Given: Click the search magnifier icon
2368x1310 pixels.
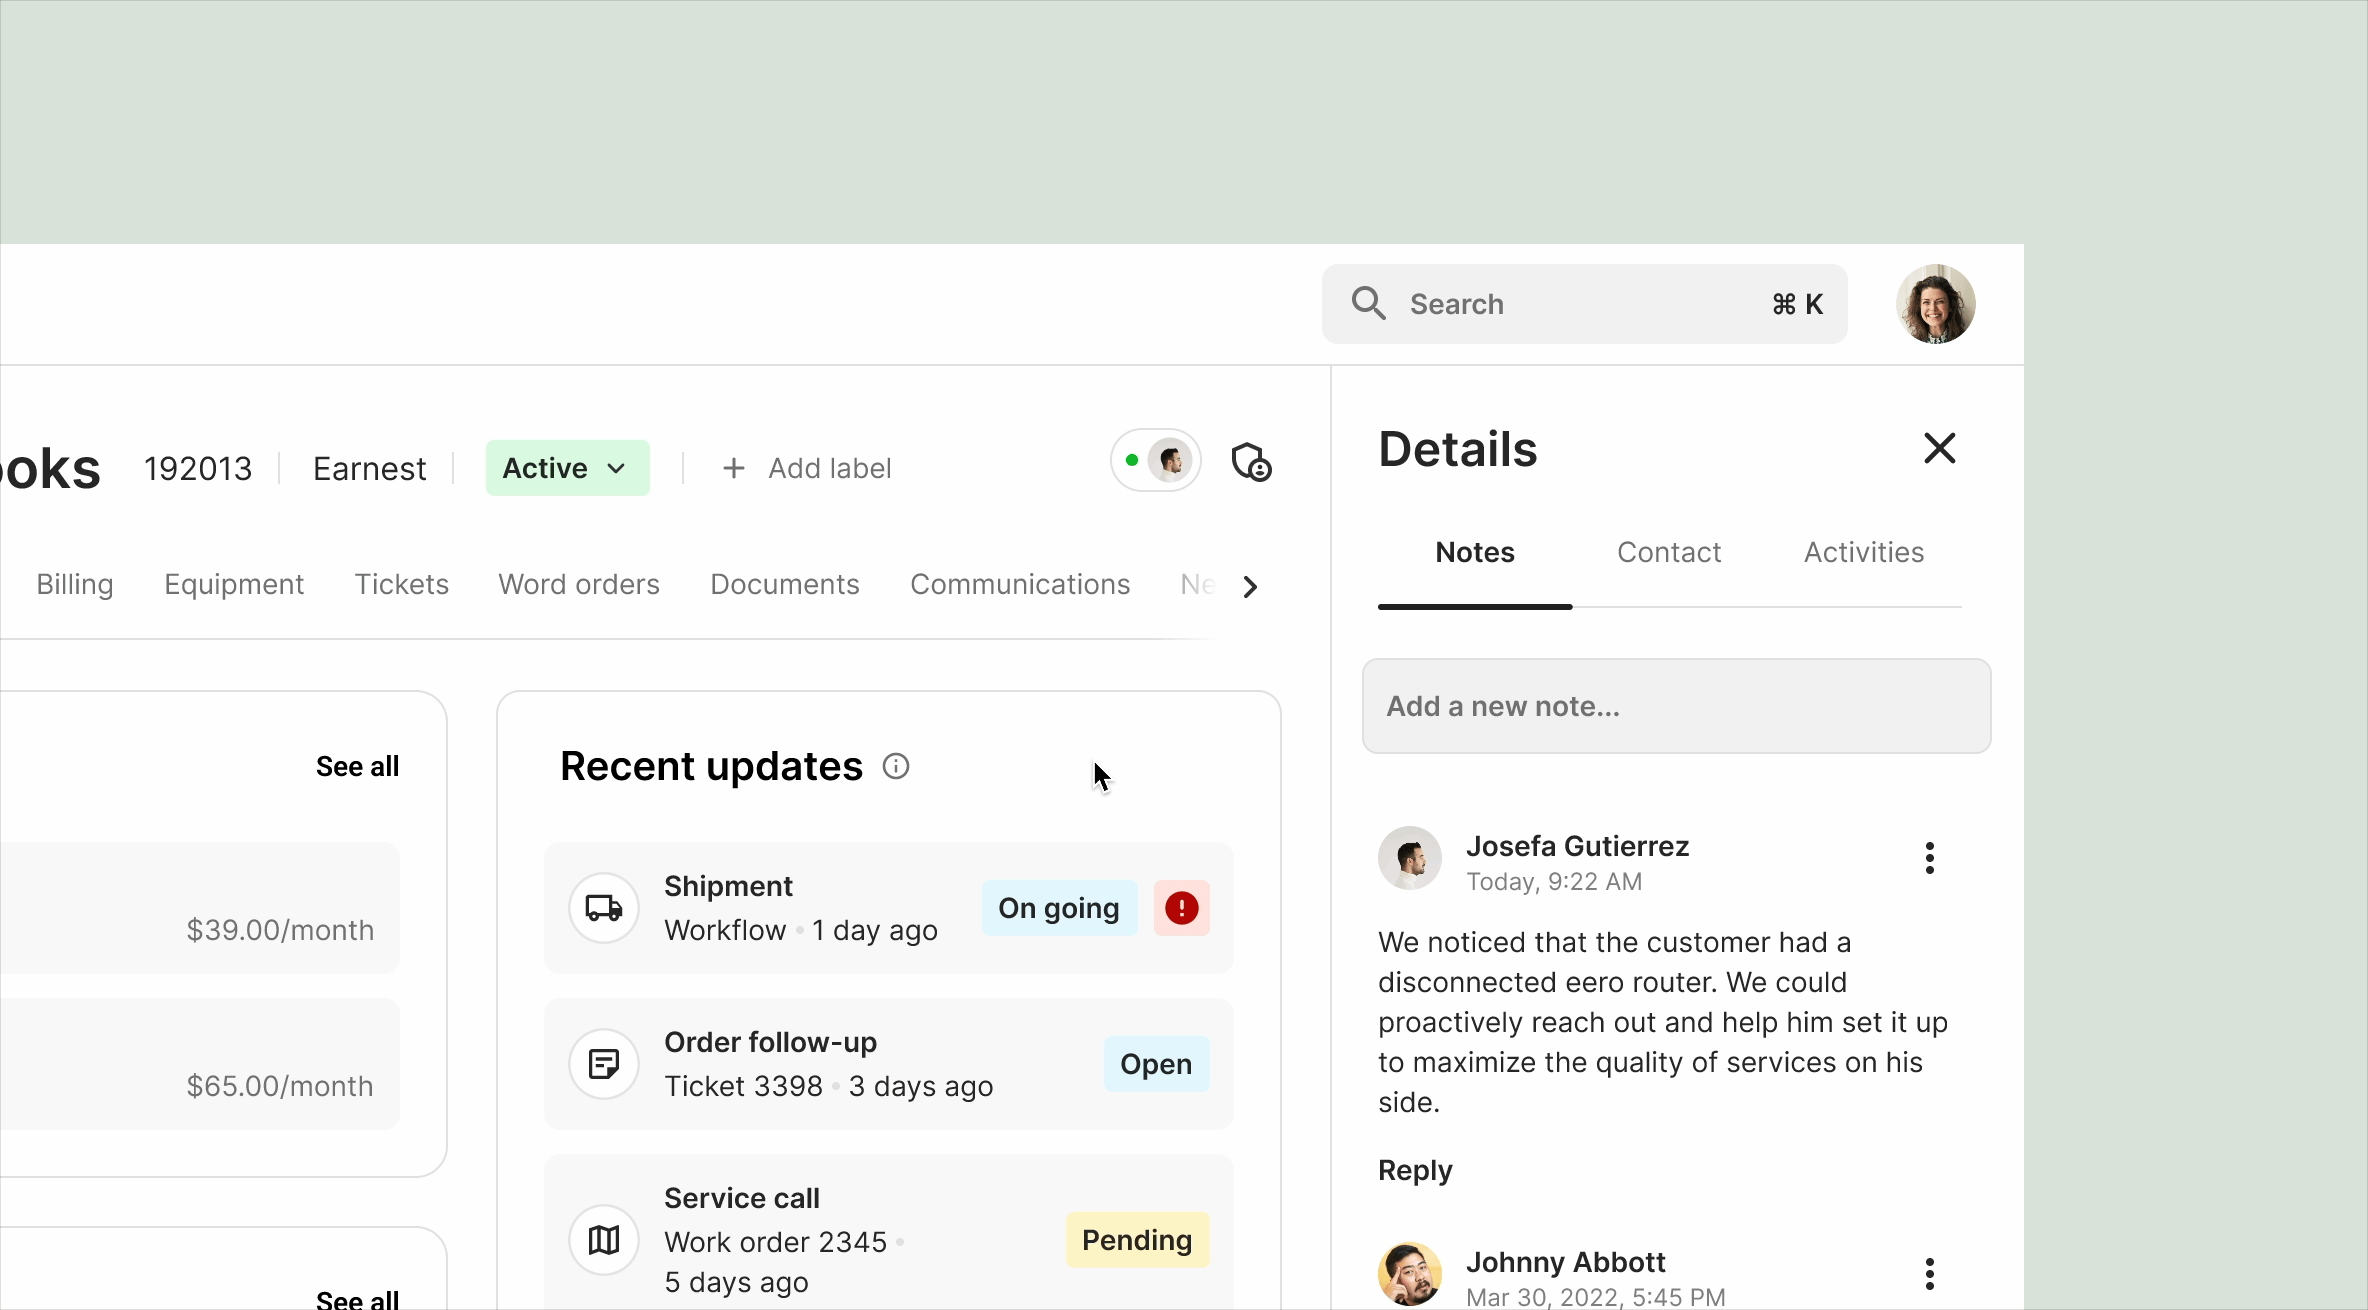Looking at the screenshot, I should [1368, 303].
